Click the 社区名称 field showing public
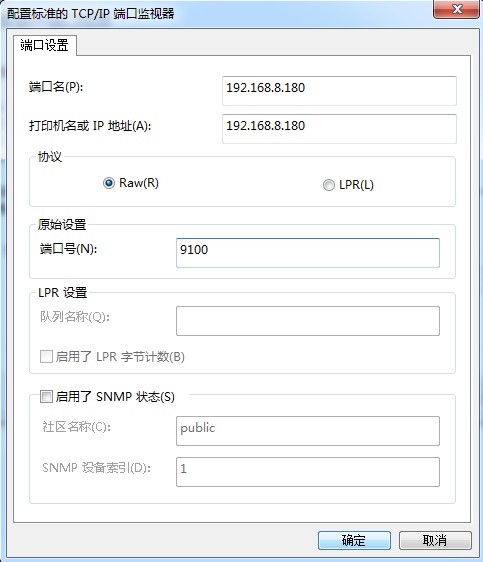 tap(308, 431)
